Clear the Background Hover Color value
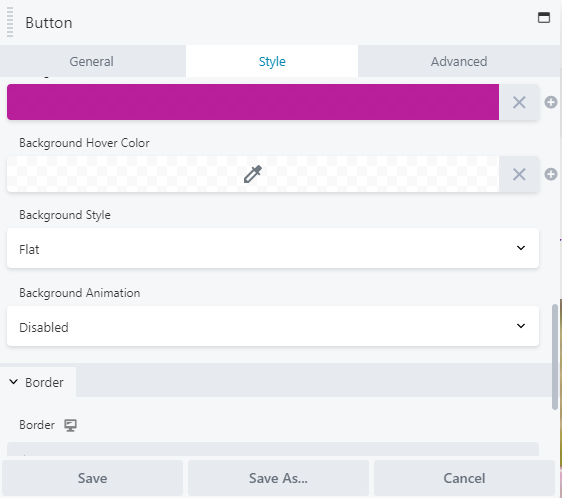The width and height of the screenshot is (562, 498). (519, 175)
